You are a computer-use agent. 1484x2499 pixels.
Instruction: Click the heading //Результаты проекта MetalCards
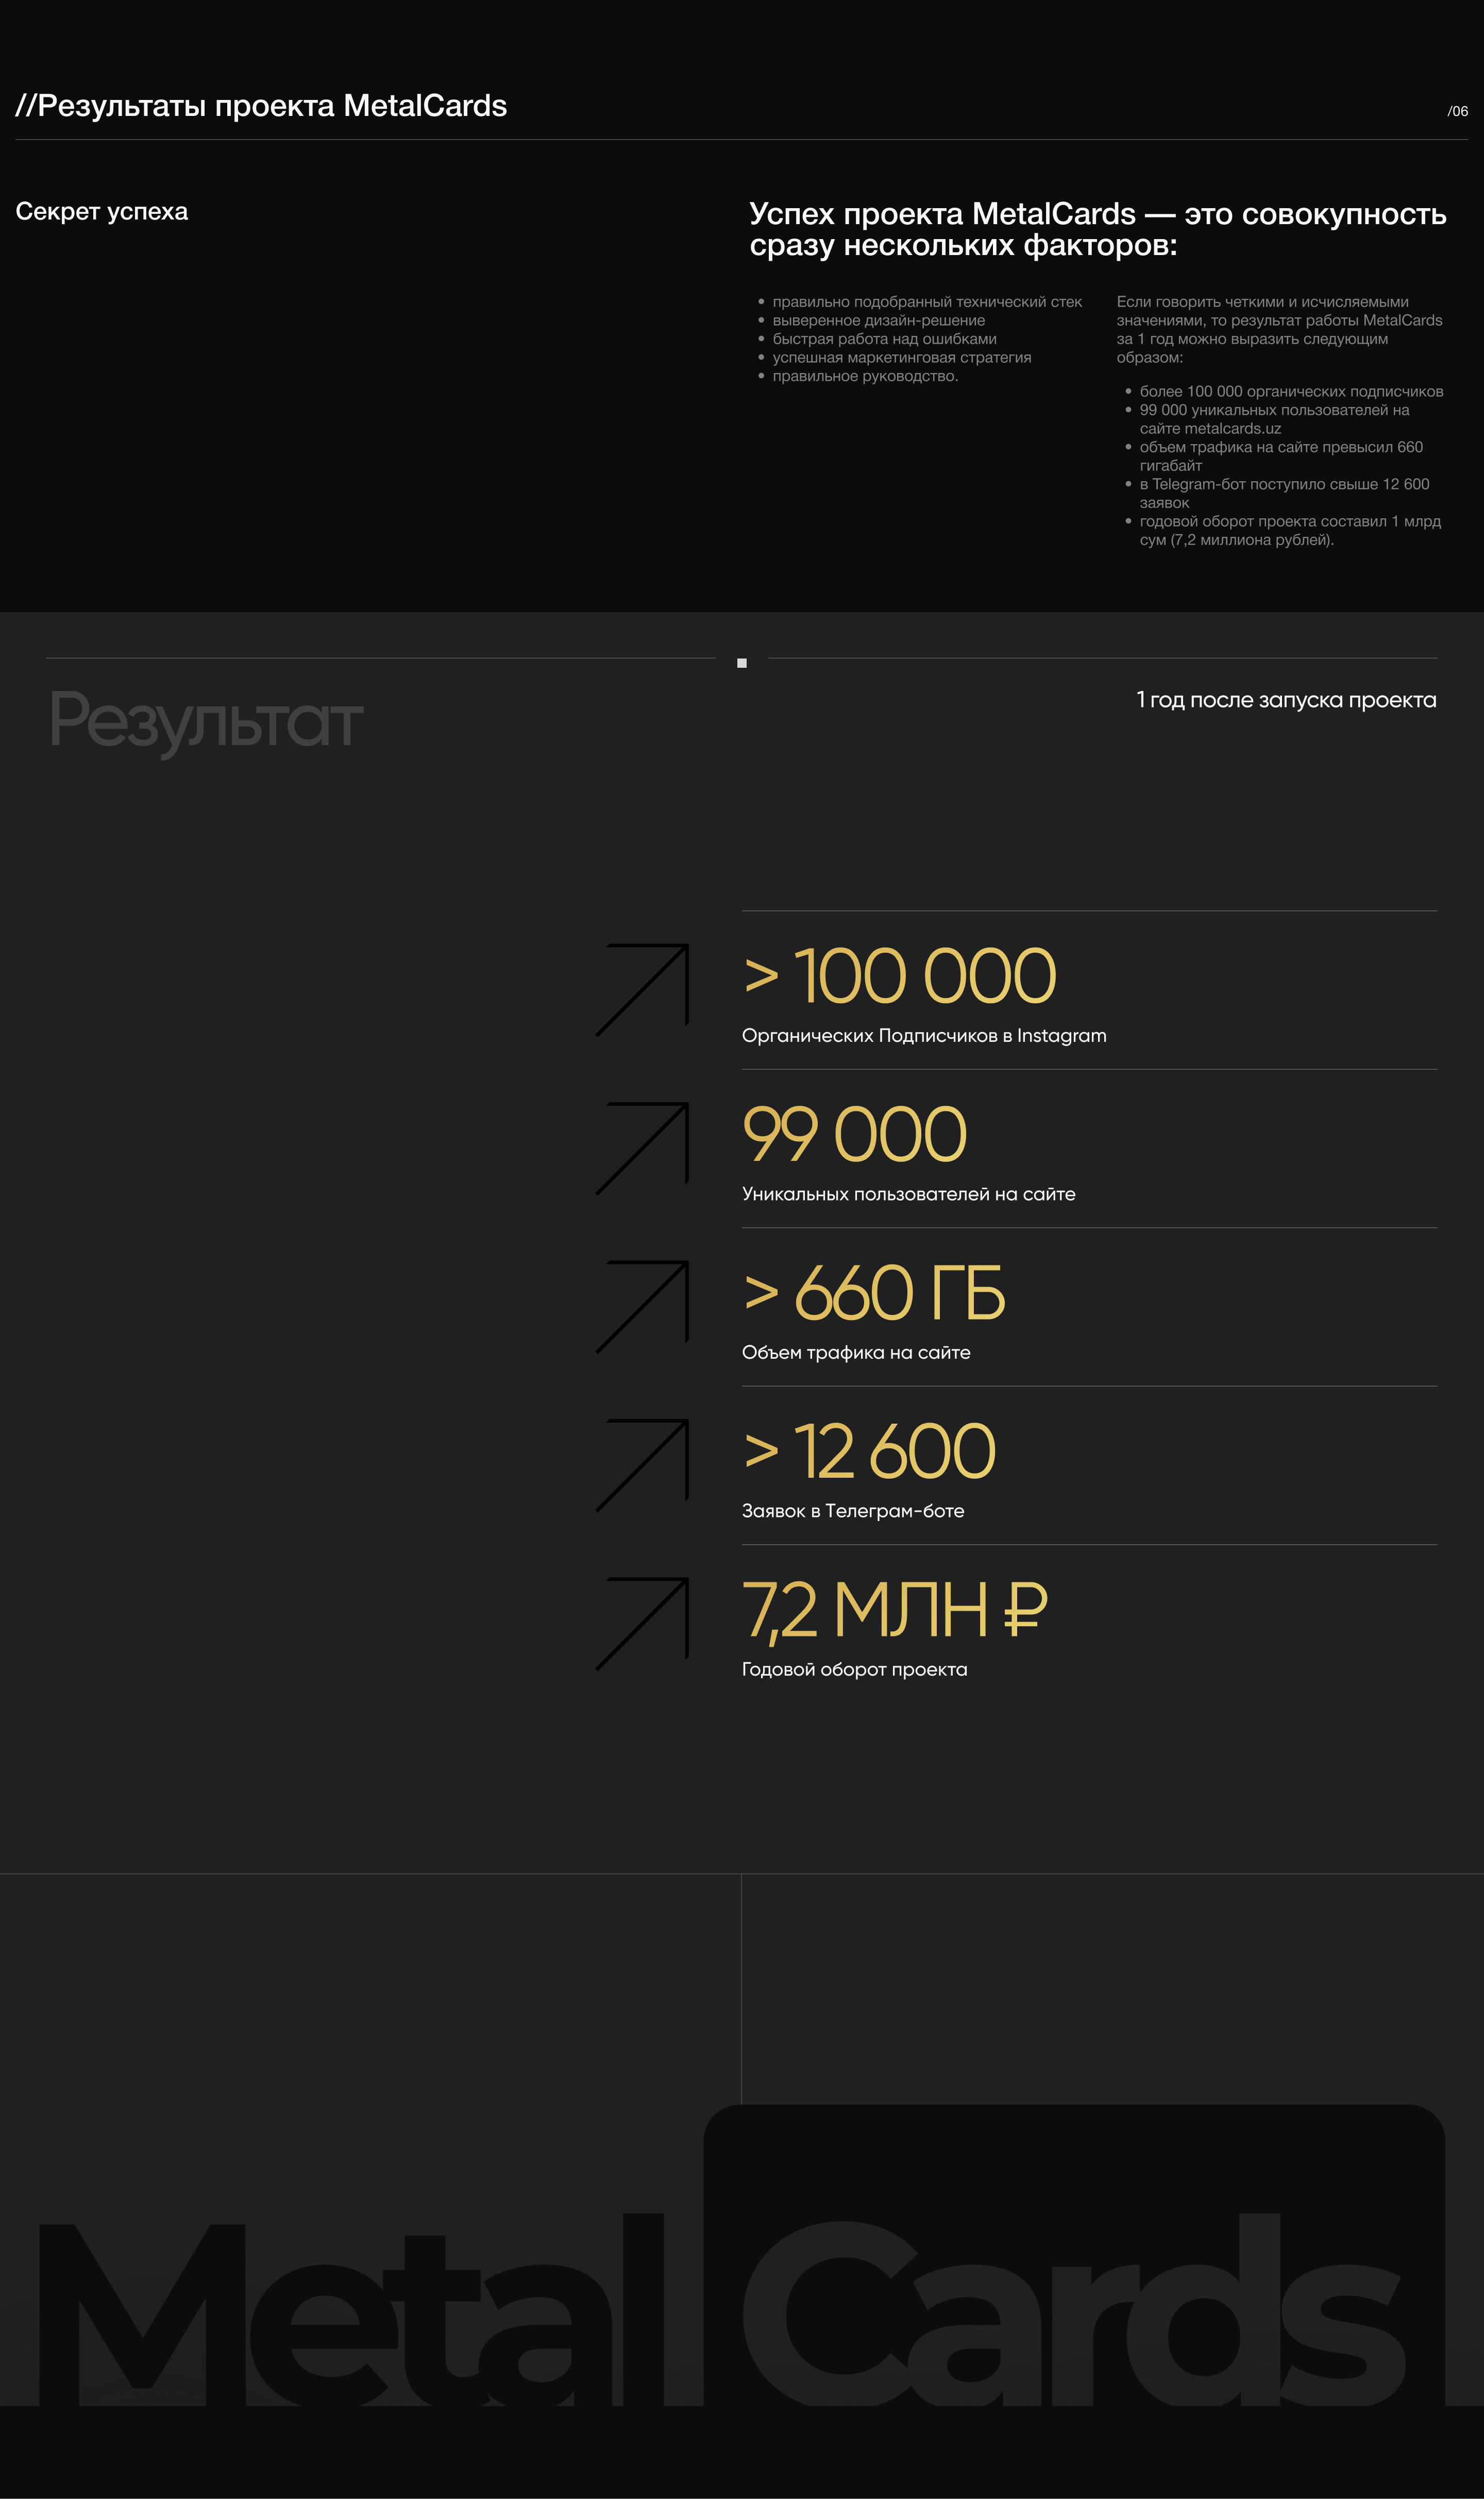coord(261,105)
